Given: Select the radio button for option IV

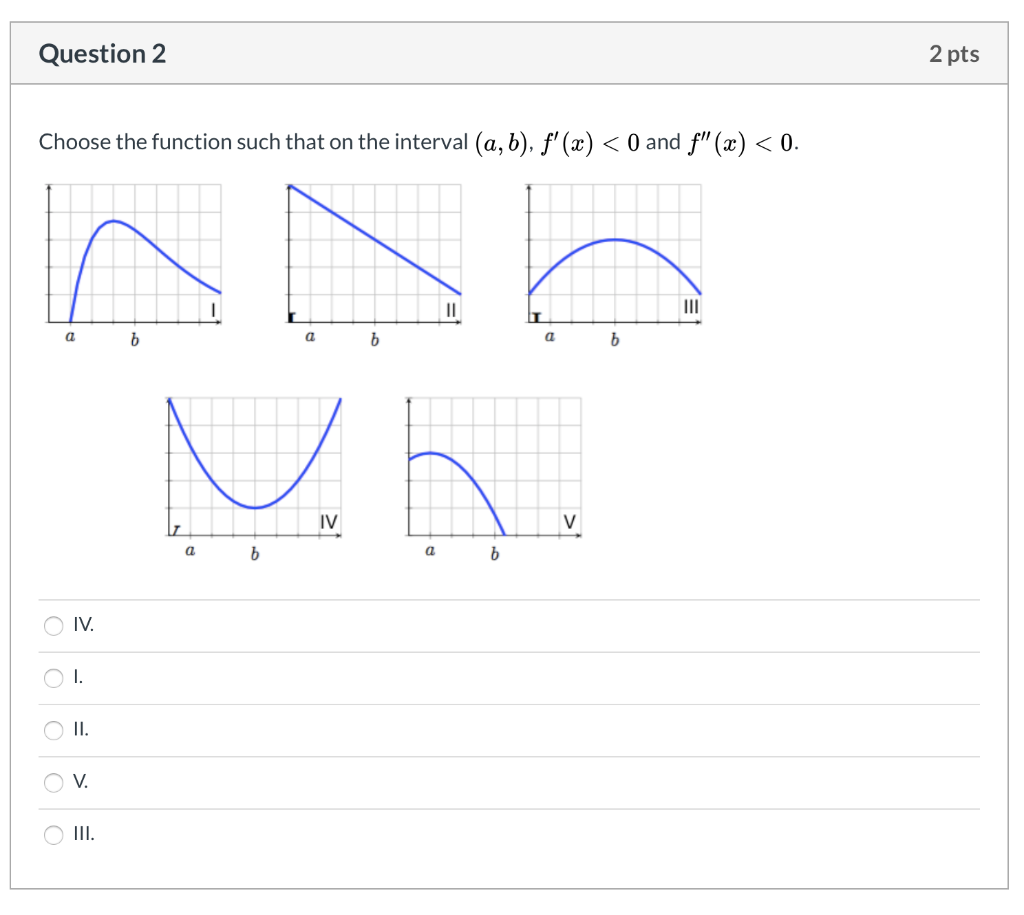Looking at the screenshot, I should [x=54, y=625].
